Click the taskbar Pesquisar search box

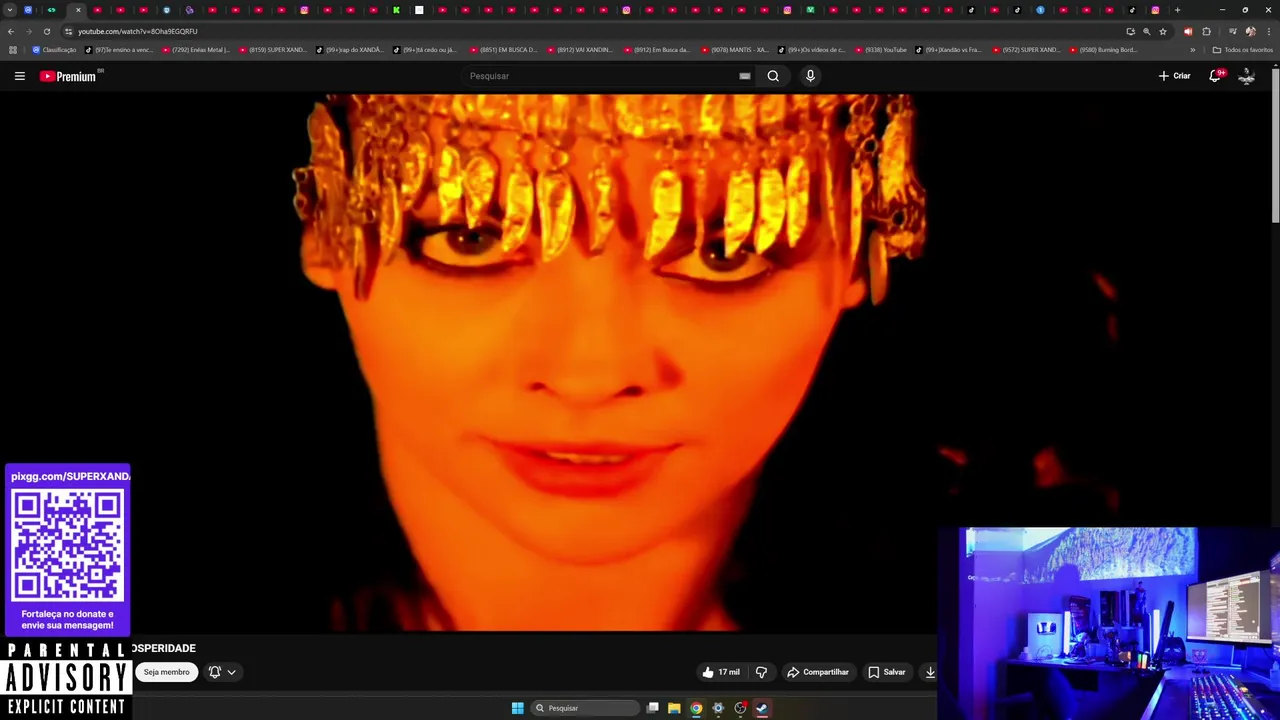(x=586, y=708)
